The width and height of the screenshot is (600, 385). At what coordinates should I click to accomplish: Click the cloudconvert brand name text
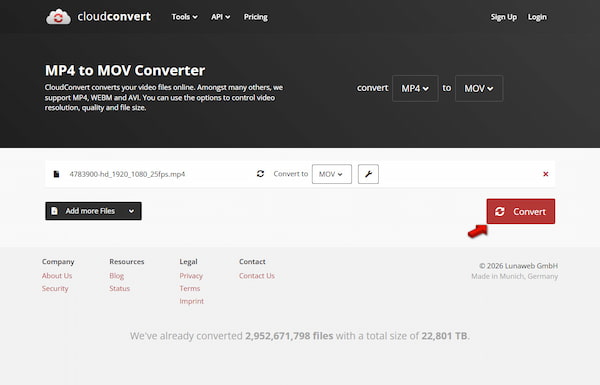click(114, 16)
